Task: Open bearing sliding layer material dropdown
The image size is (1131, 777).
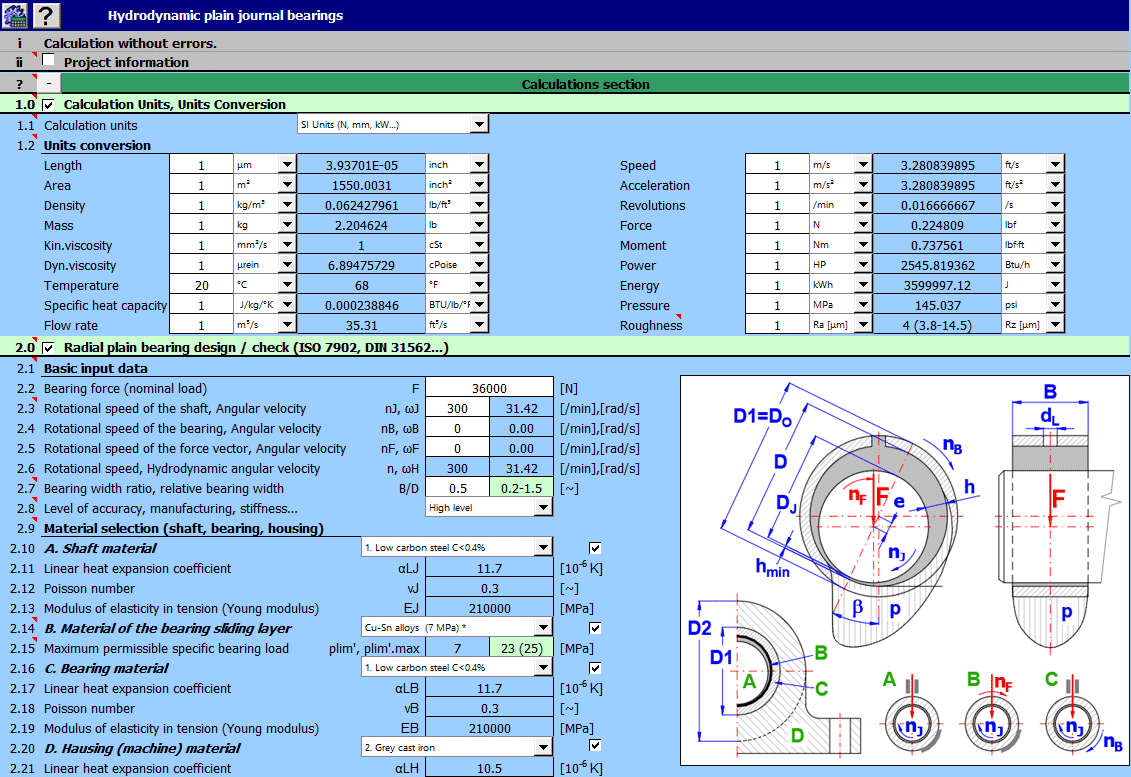Action: 542,628
